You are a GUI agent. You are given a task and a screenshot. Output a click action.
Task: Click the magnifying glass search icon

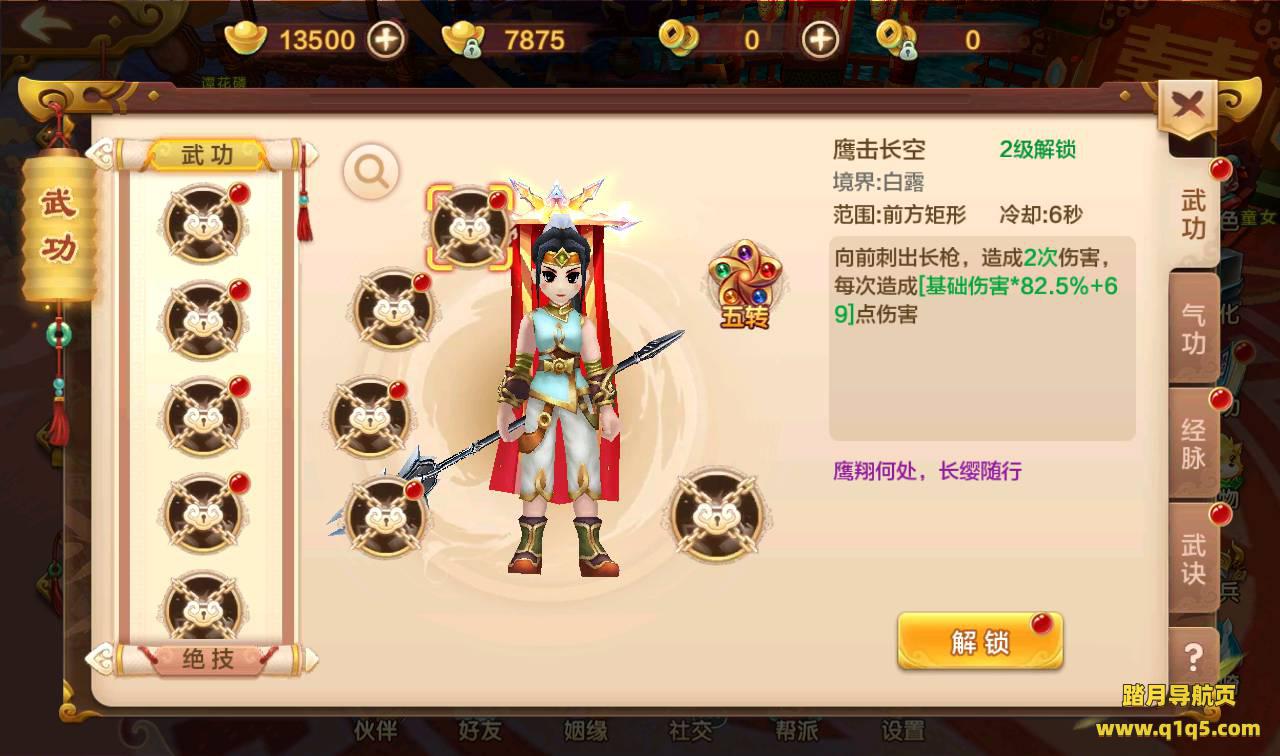(371, 172)
